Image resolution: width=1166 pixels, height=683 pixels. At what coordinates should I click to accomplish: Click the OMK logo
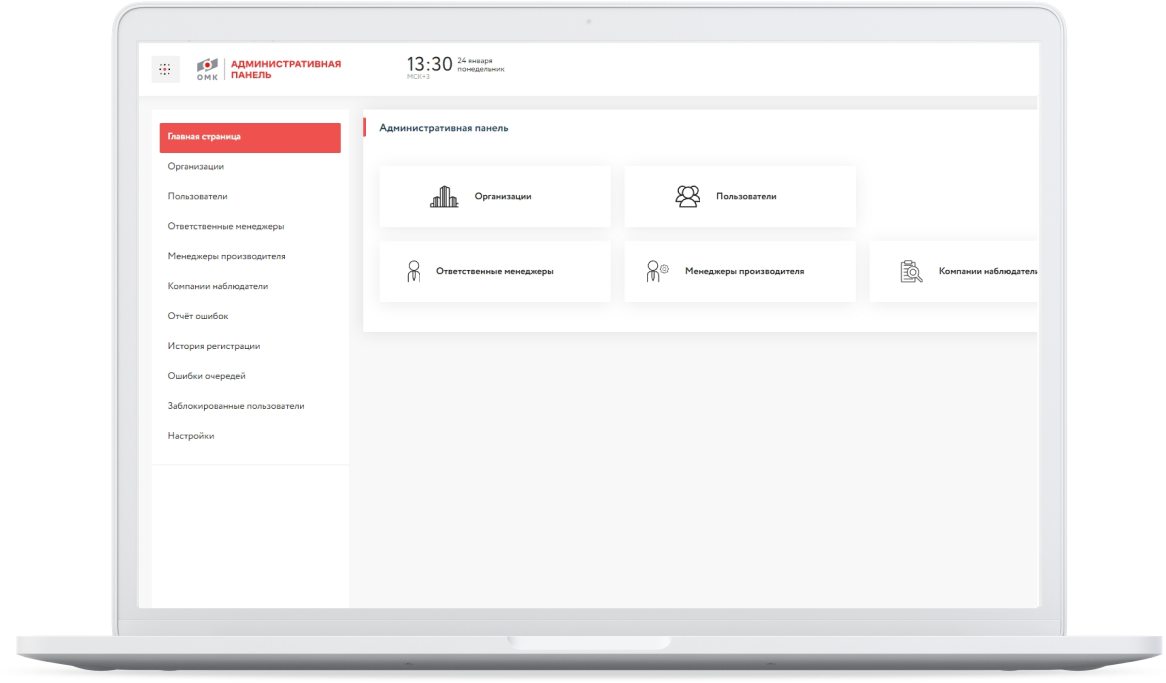[207, 69]
